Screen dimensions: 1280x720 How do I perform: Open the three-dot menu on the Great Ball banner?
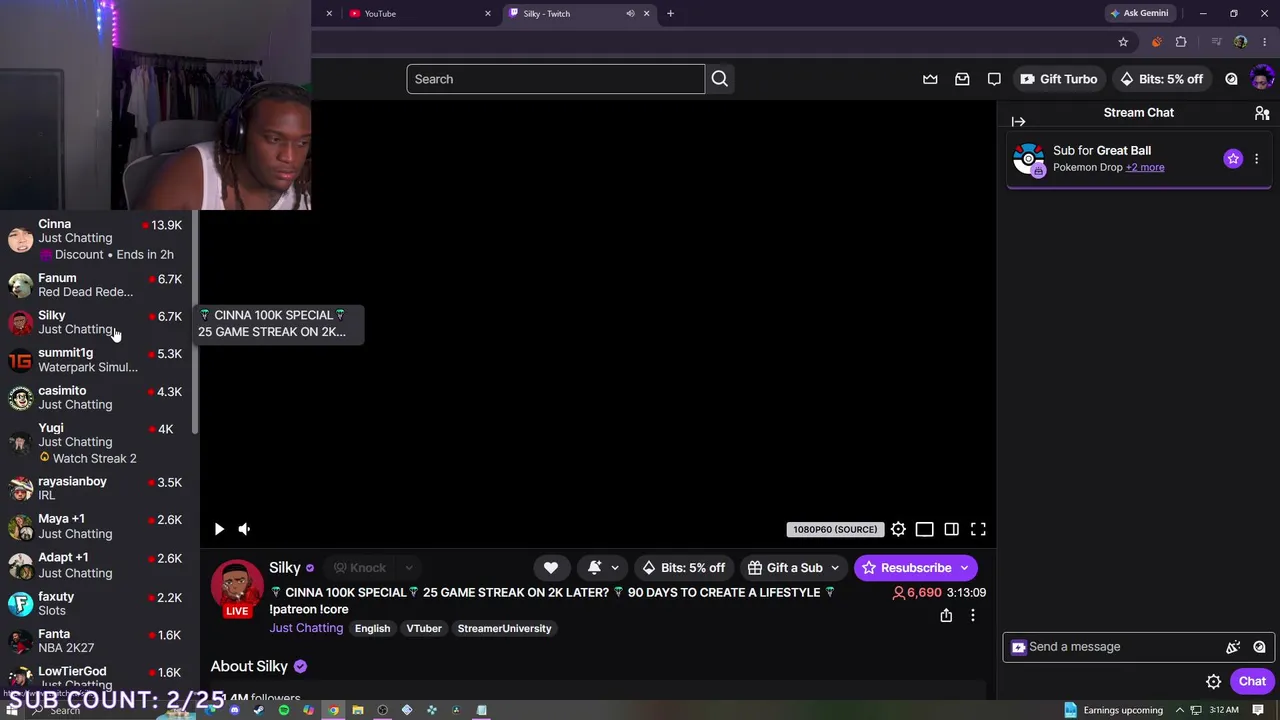pyautogui.click(x=1257, y=158)
